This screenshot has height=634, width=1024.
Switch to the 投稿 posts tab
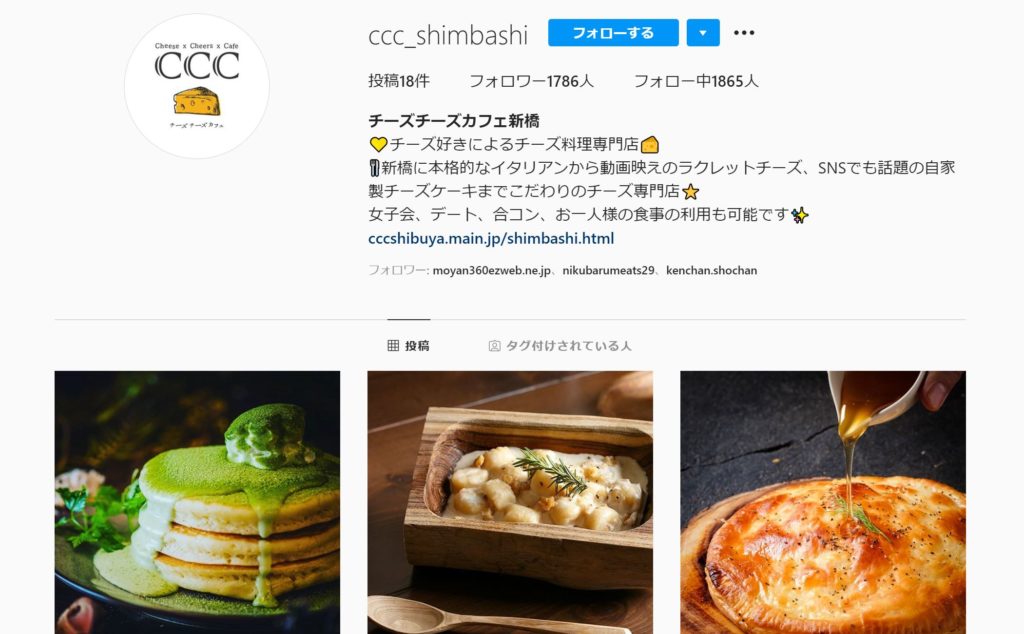coord(409,345)
